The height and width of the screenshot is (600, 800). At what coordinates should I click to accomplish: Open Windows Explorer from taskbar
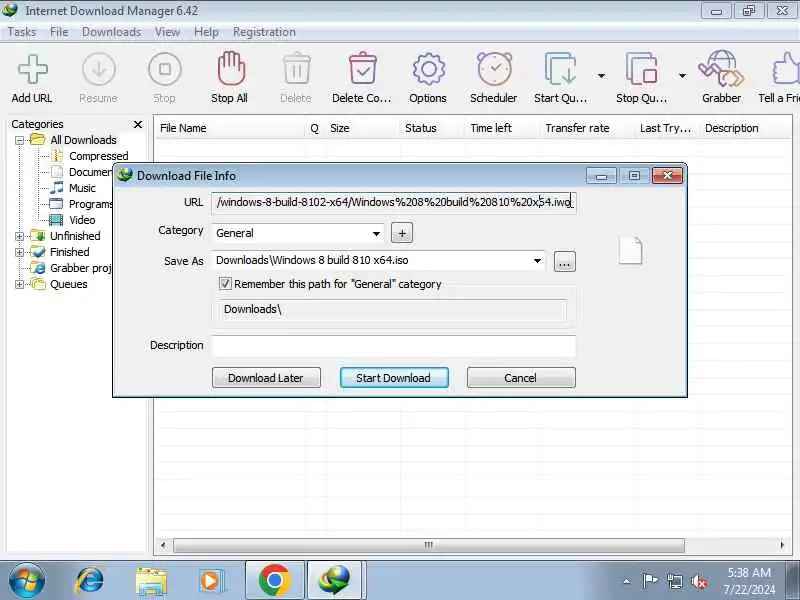point(152,581)
